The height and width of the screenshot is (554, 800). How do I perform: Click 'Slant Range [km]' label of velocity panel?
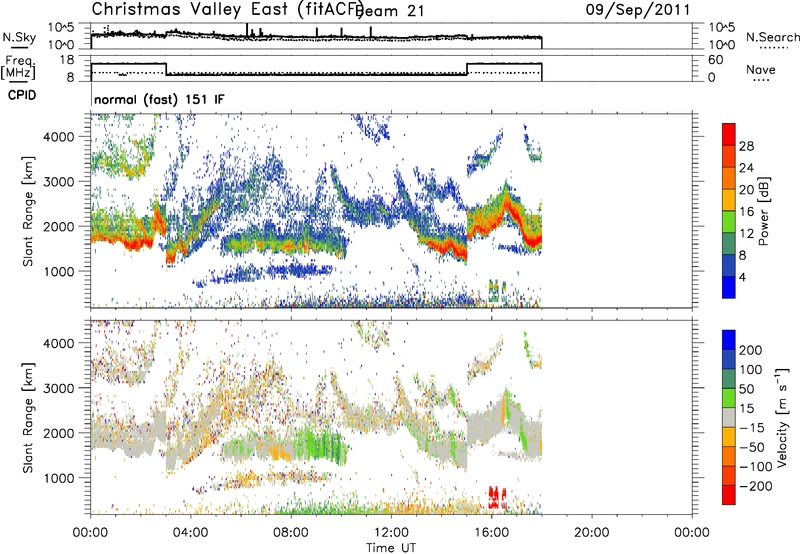click(28, 418)
